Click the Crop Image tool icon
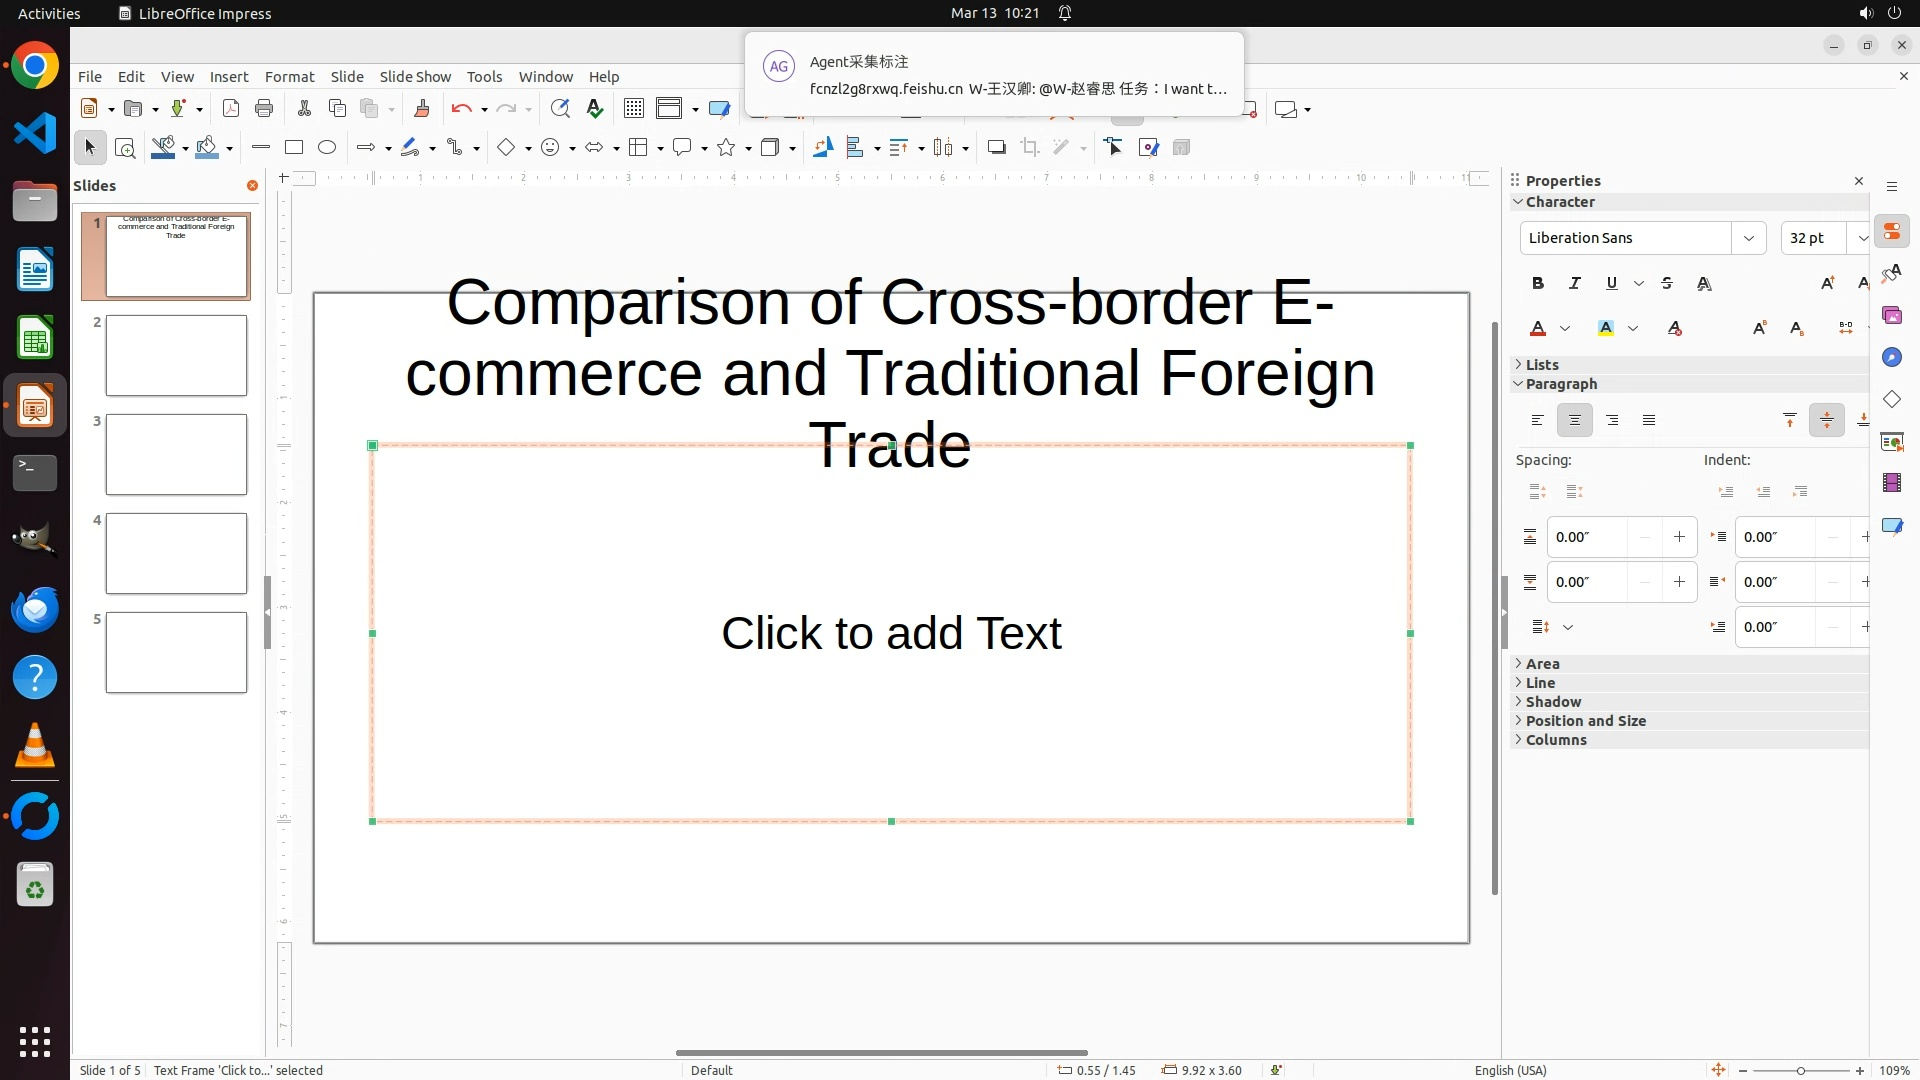1920x1080 pixels. click(x=1030, y=148)
